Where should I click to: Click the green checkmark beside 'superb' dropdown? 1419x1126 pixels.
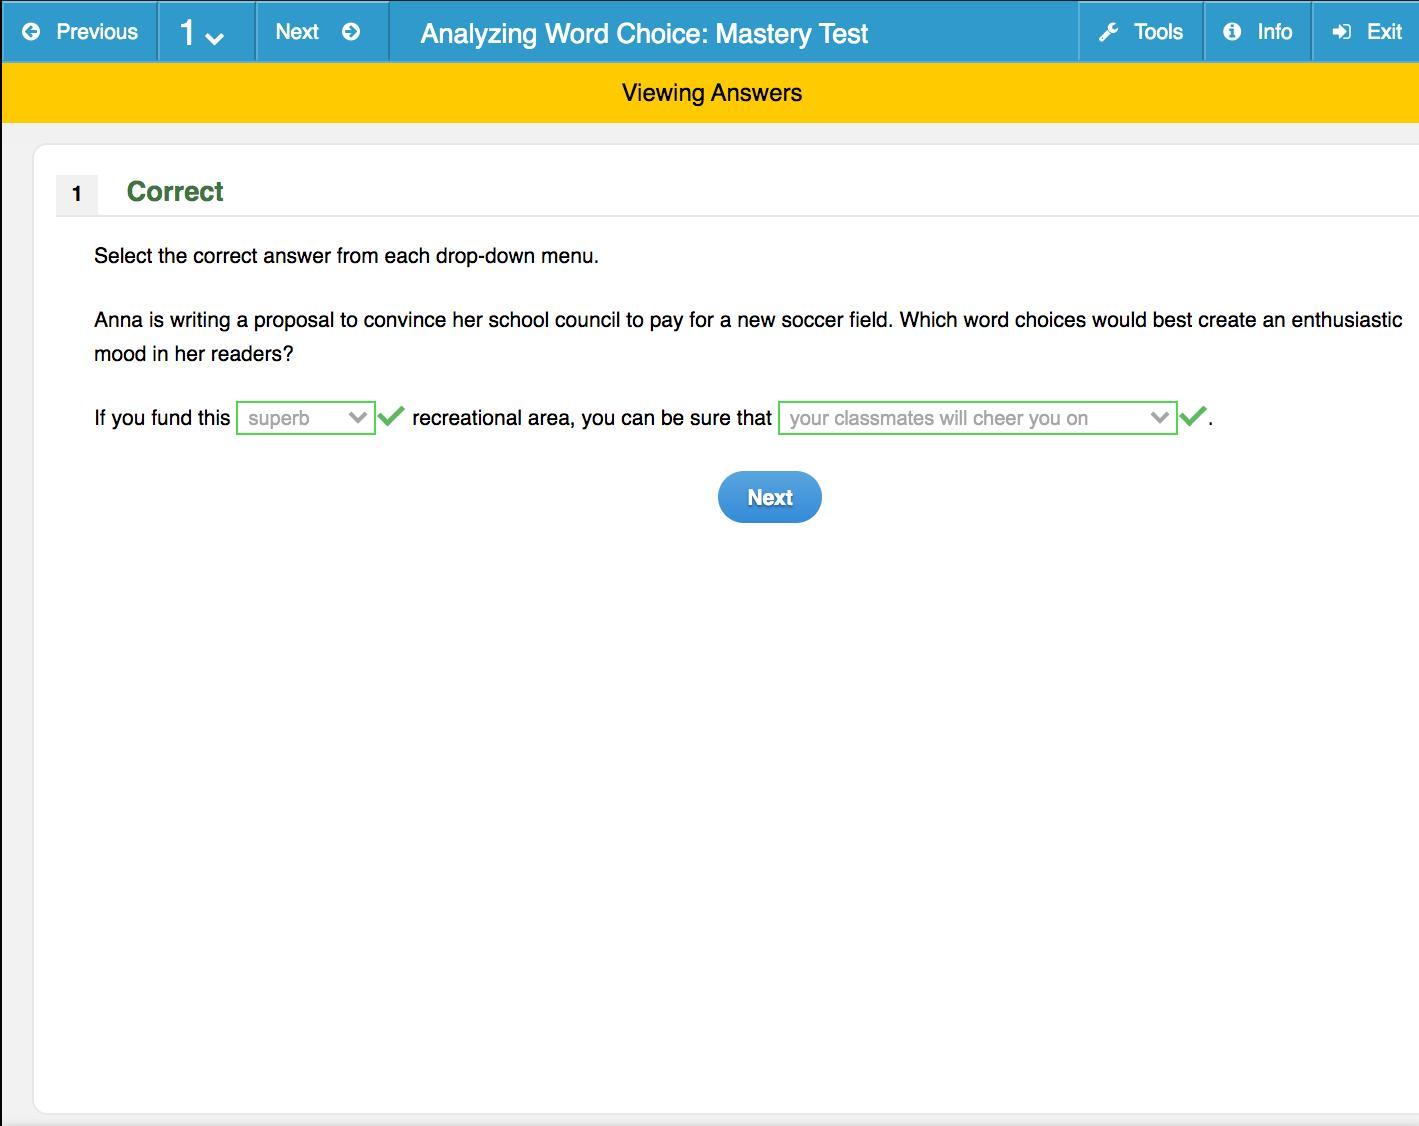(391, 415)
